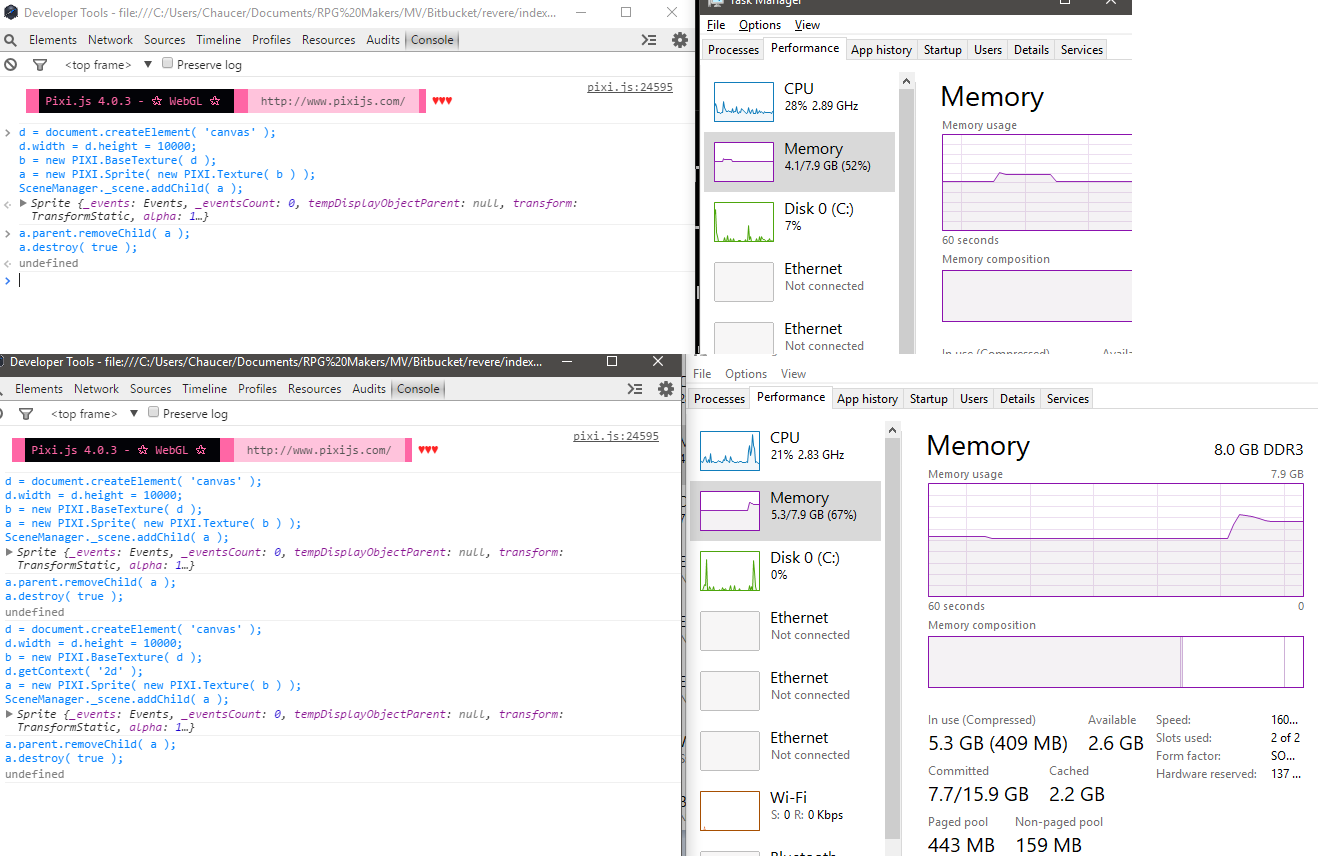Click the filter funnel icon in lower DevTools
This screenshot has height=856, width=1330.
(x=26, y=414)
